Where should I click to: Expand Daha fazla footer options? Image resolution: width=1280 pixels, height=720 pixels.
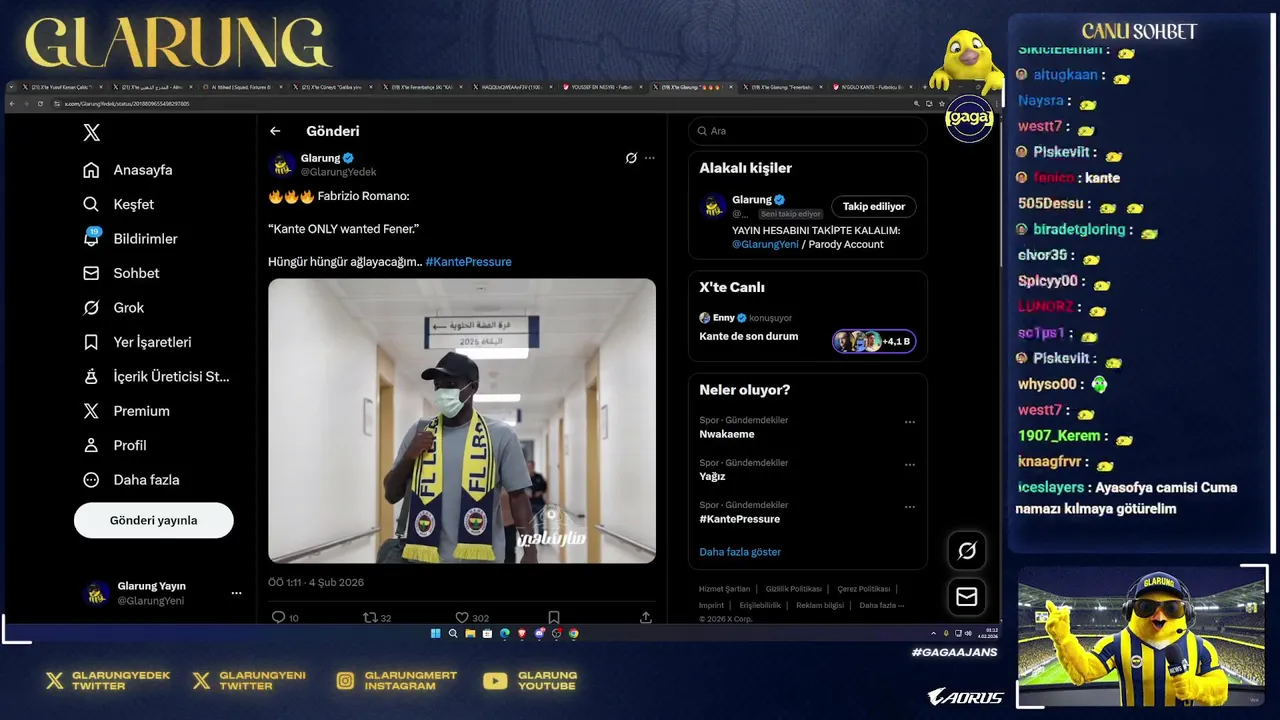click(x=881, y=605)
